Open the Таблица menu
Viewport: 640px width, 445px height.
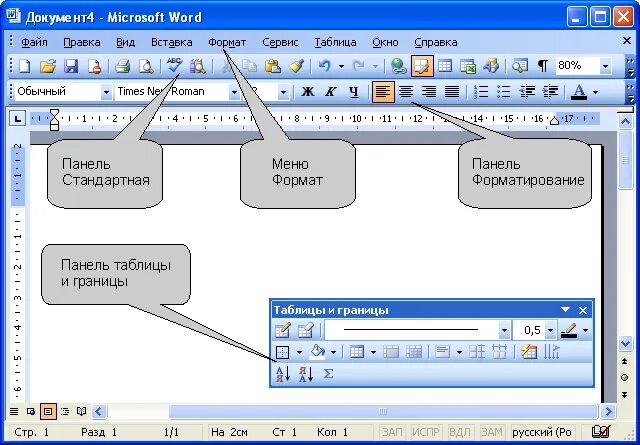pyautogui.click(x=335, y=42)
